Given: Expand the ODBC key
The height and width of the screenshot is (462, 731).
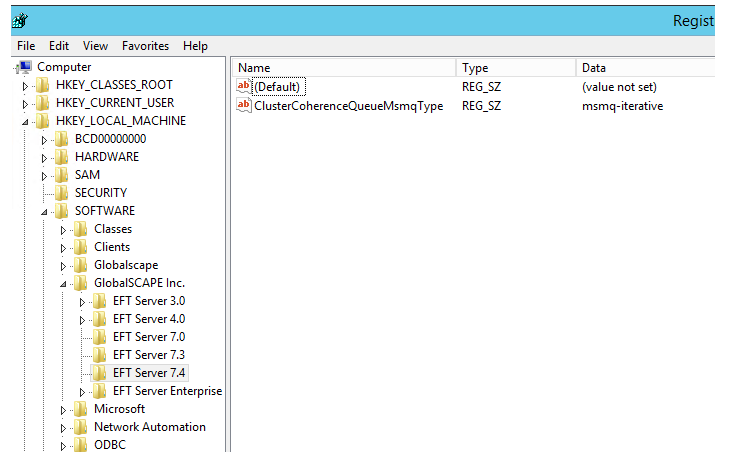Looking at the screenshot, I should [x=63, y=447].
